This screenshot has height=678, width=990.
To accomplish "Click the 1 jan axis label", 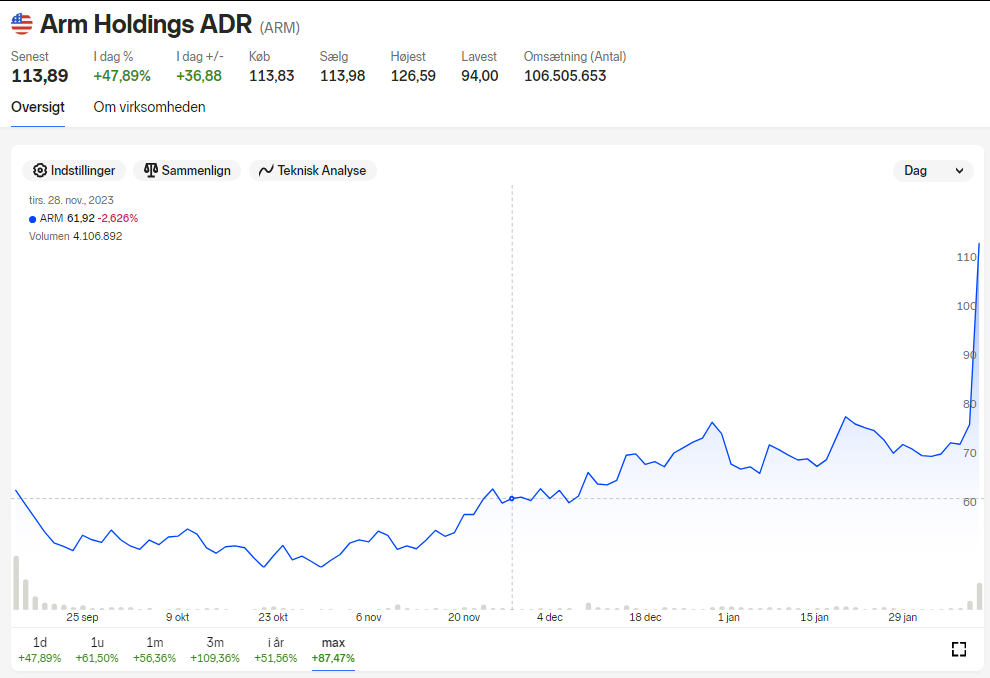I will coord(729,617).
